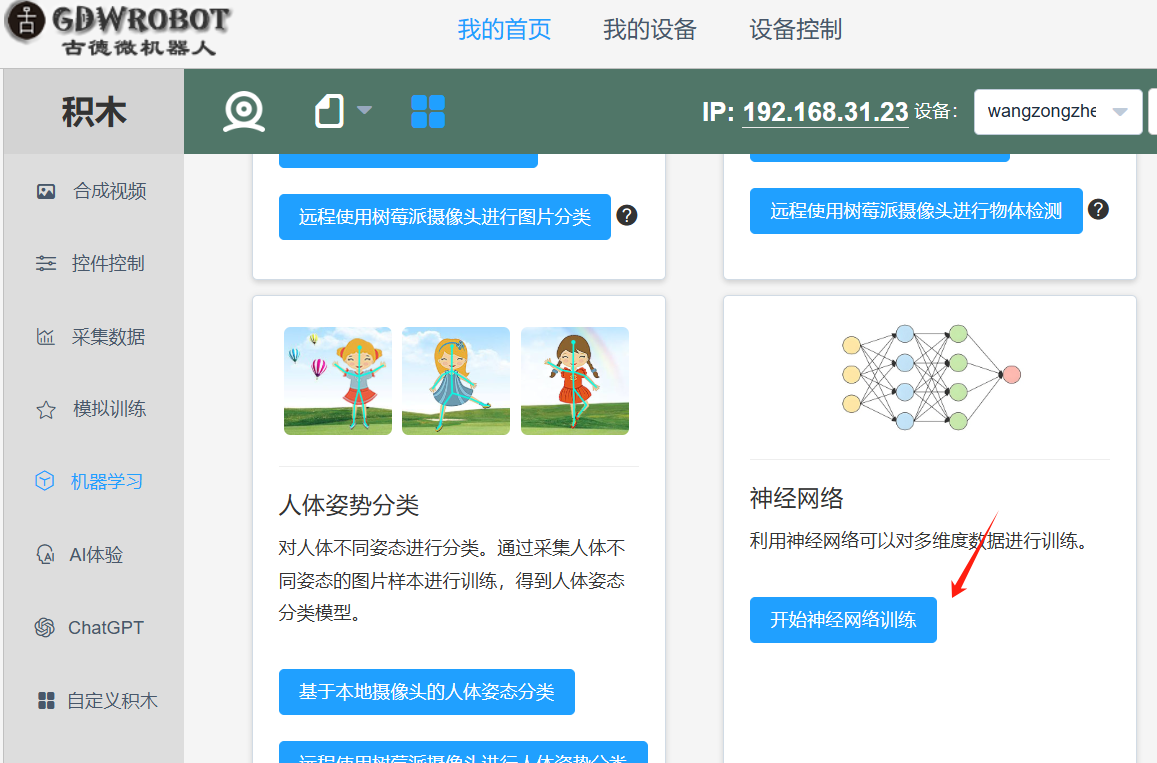Click the 神经网络 heading
Screen dimensions: 1157x763
tap(796, 498)
